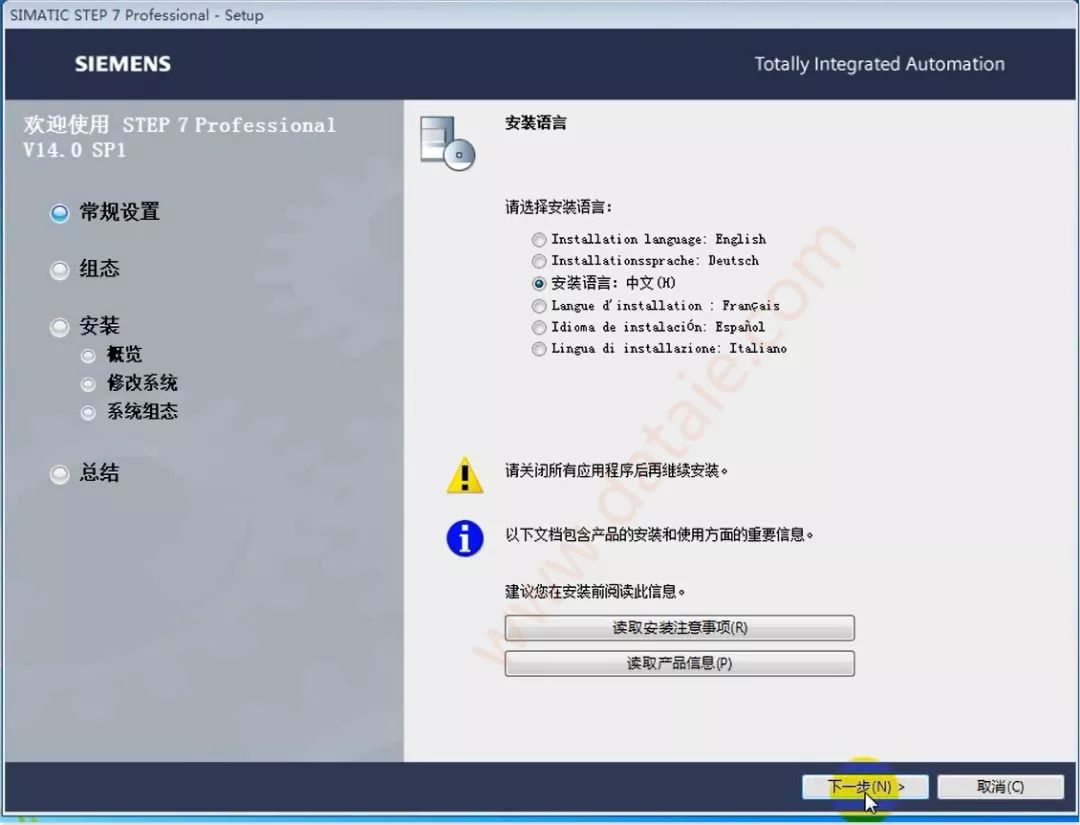Open 读取安装注意事项(R) installation notes
This screenshot has width=1080, height=825.
pyautogui.click(x=679, y=627)
